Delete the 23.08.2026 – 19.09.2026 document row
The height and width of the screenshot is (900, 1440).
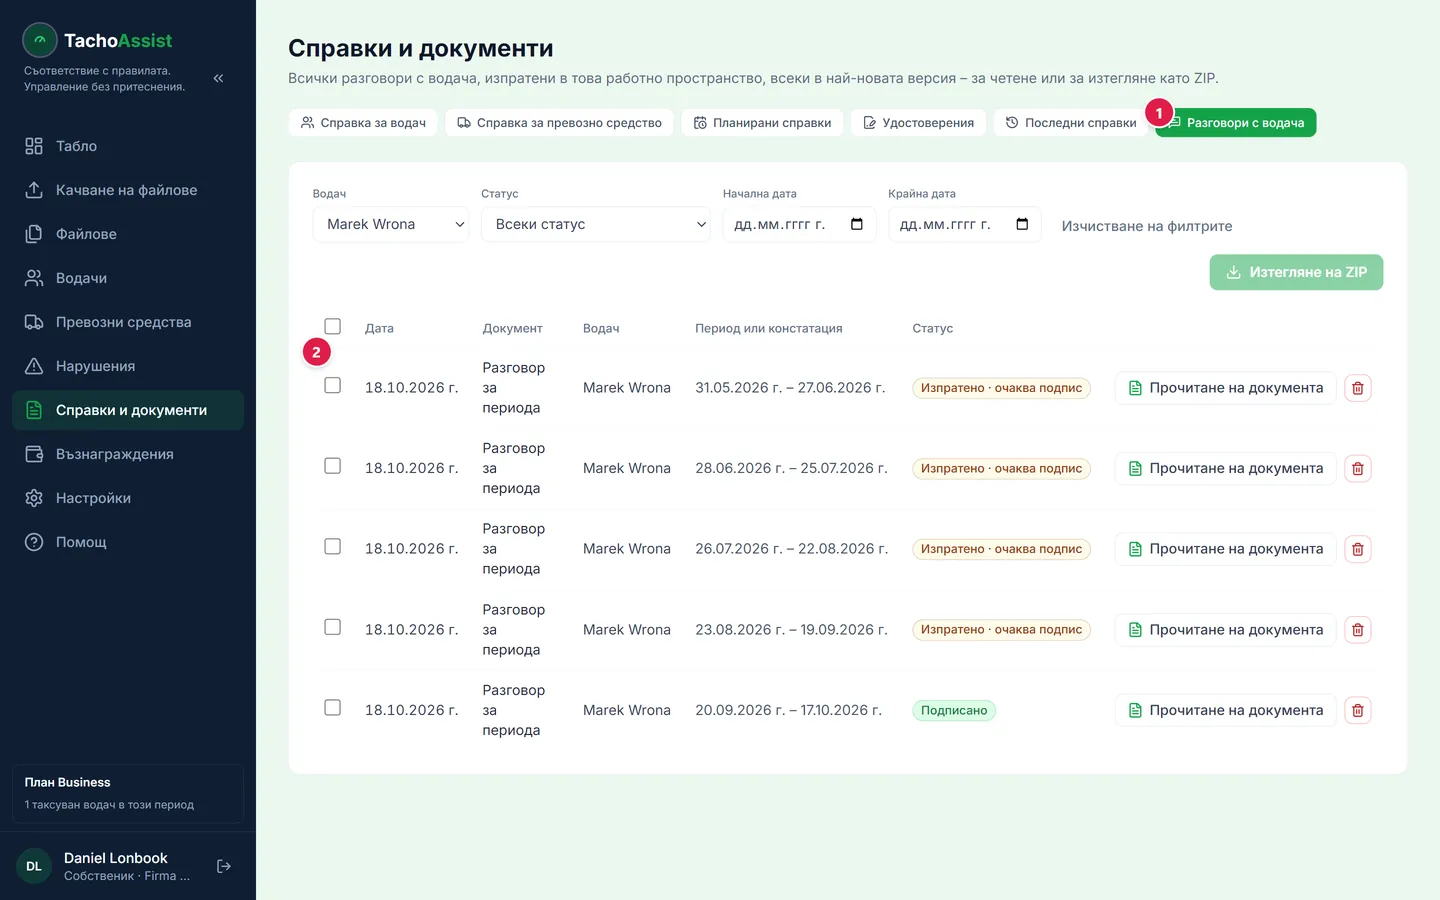(x=1358, y=630)
